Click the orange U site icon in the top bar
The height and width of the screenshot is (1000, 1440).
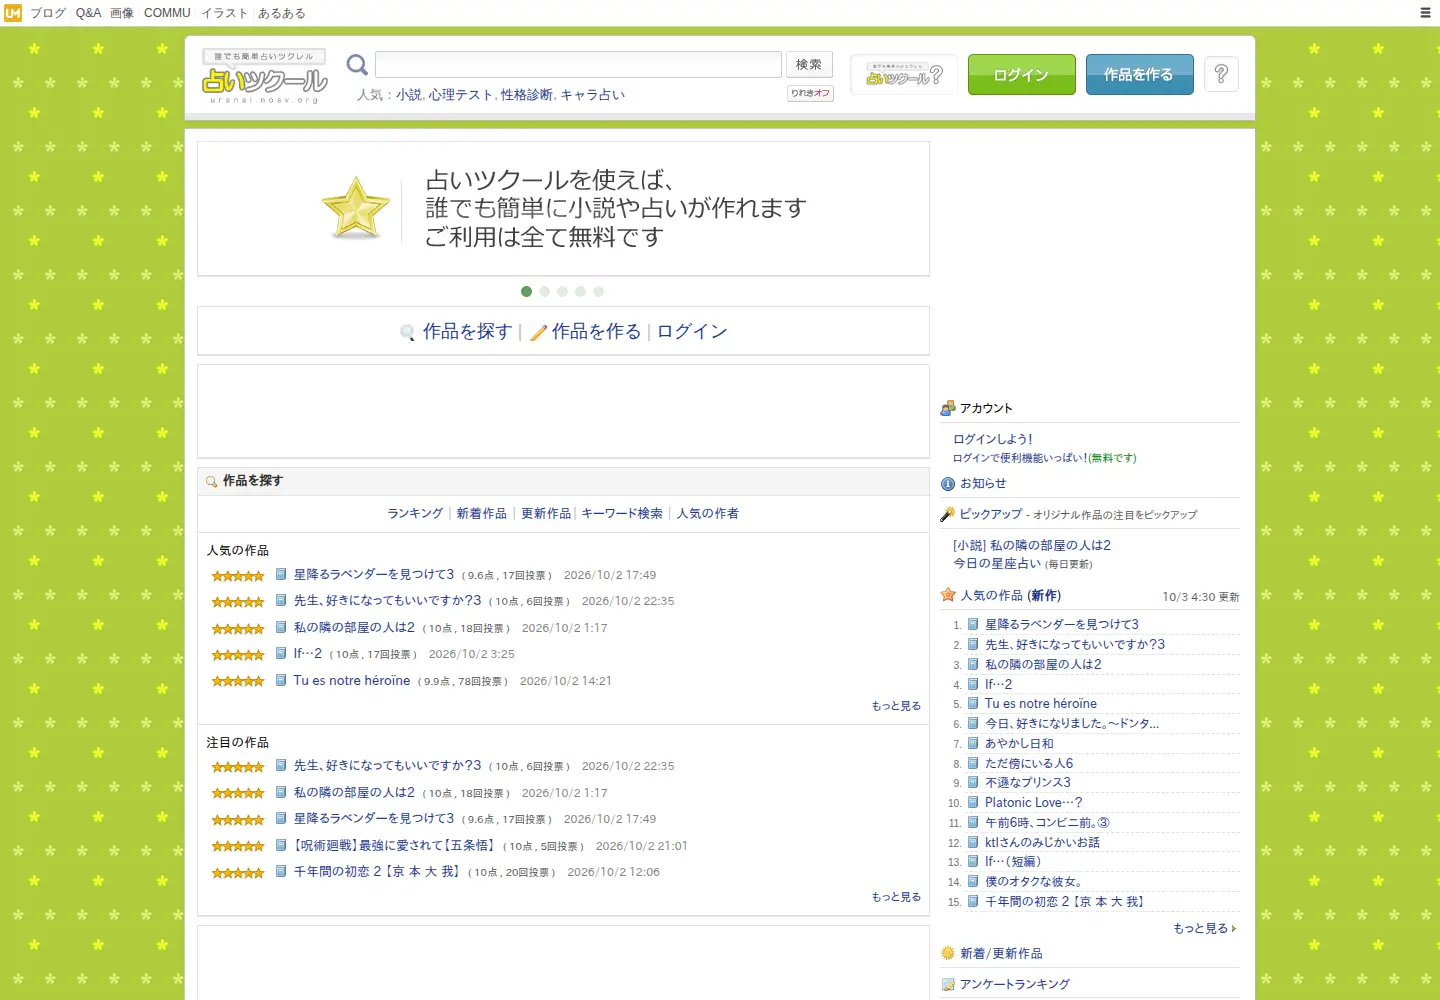(13, 13)
